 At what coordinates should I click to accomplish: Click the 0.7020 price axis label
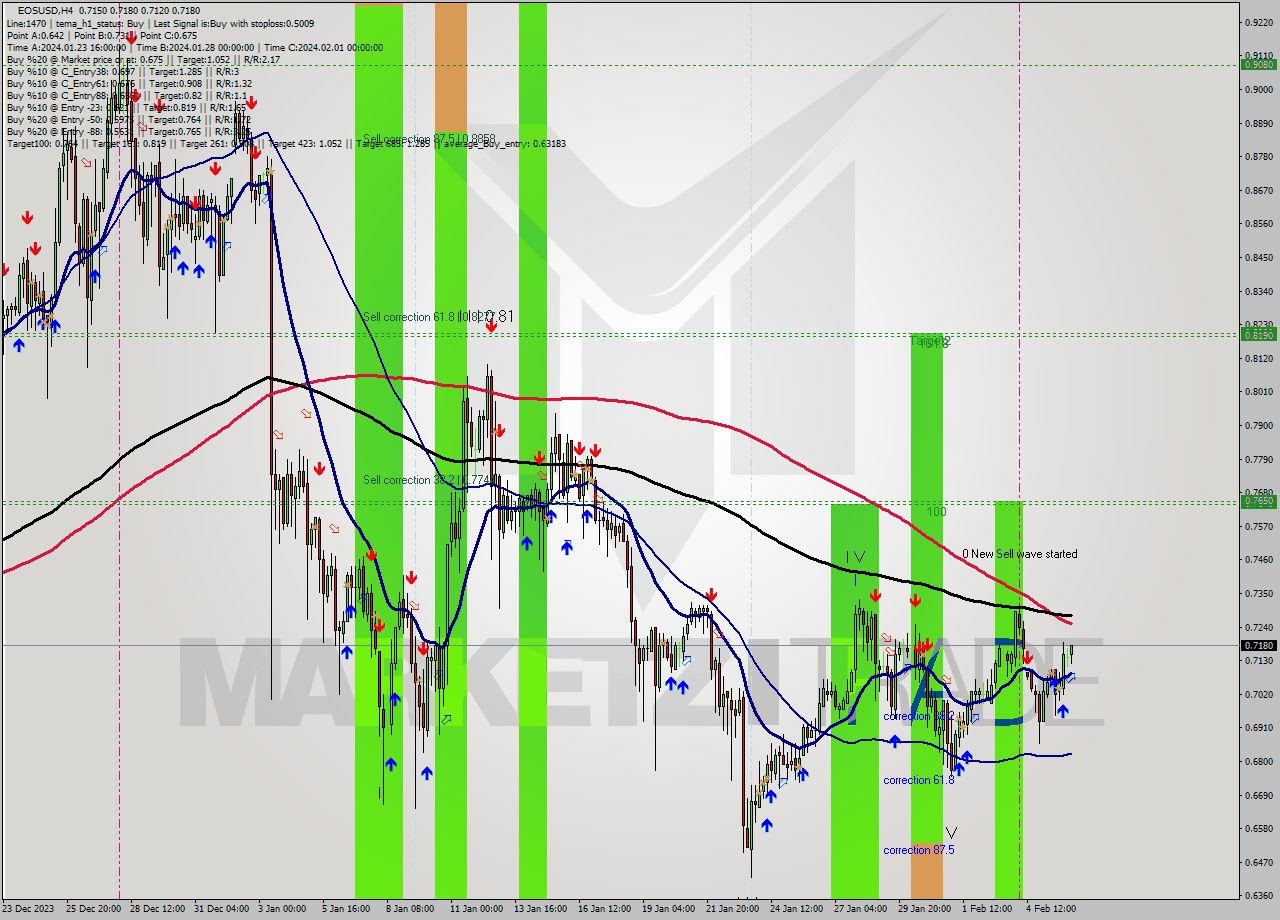click(1257, 694)
